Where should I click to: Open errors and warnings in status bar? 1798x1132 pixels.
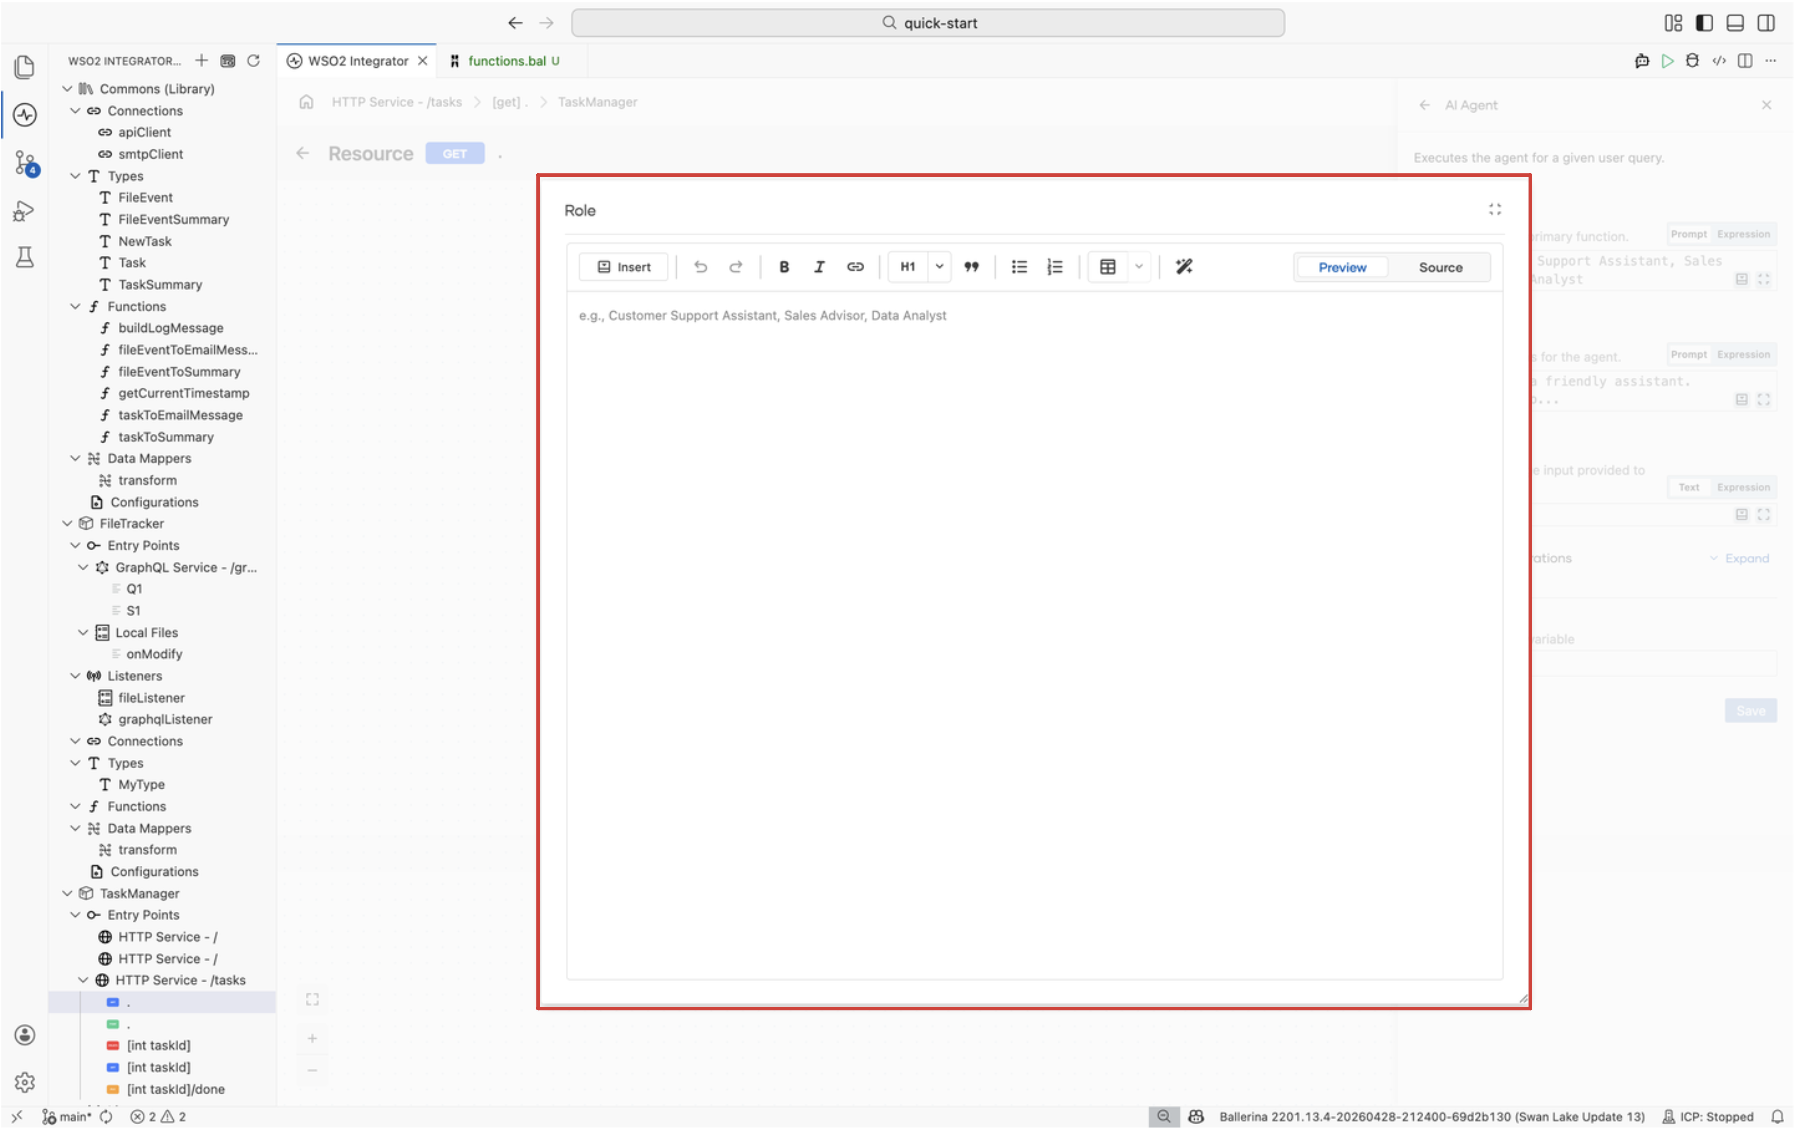[x=158, y=1118]
